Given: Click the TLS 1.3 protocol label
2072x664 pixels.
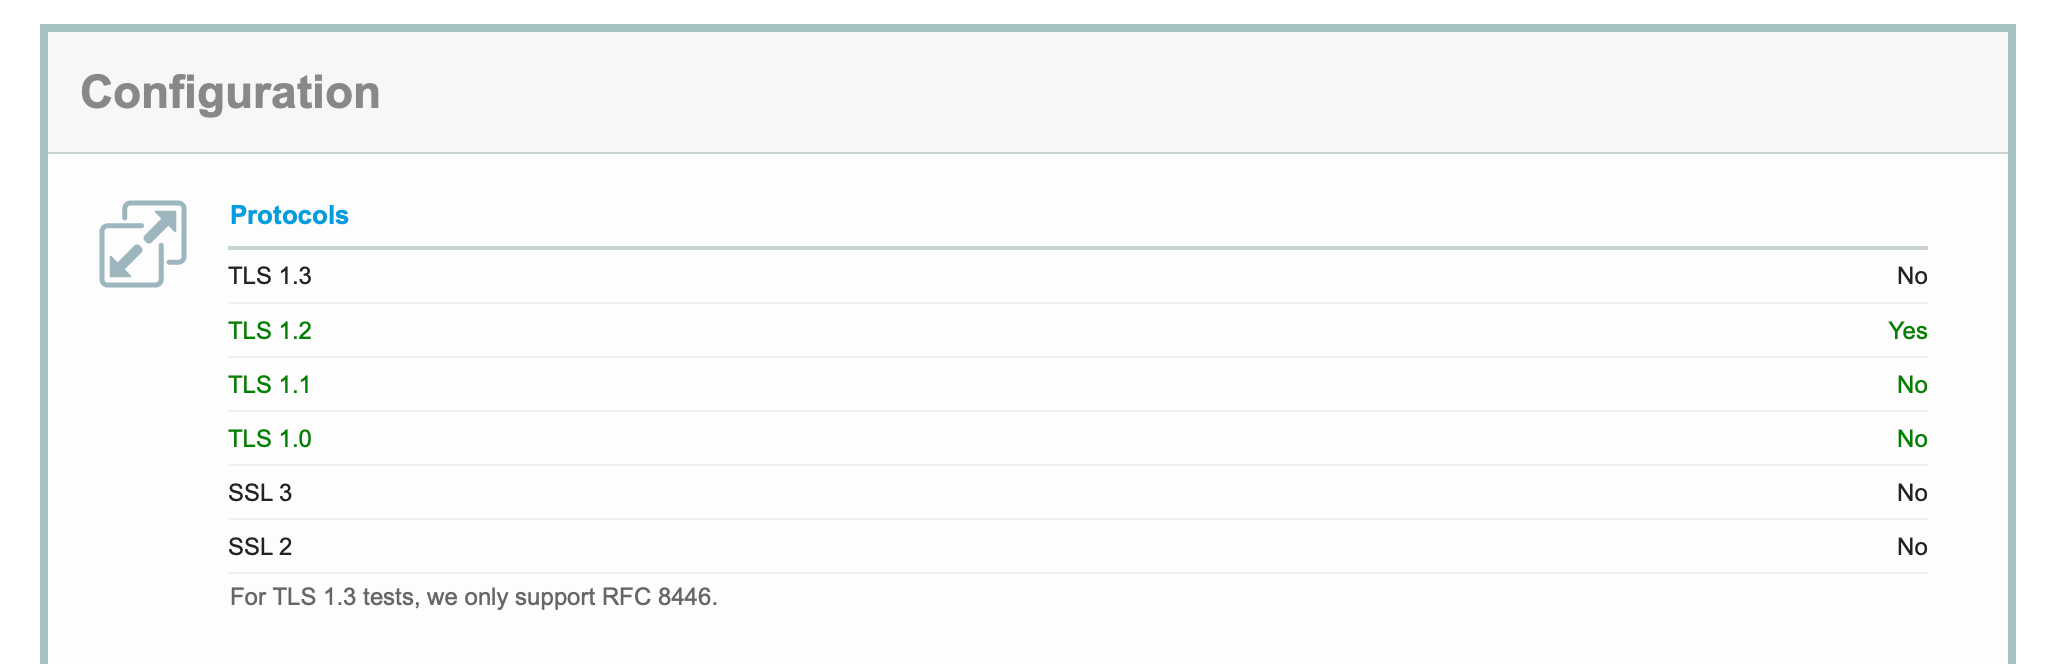Looking at the screenshot, I should [270, 276].
